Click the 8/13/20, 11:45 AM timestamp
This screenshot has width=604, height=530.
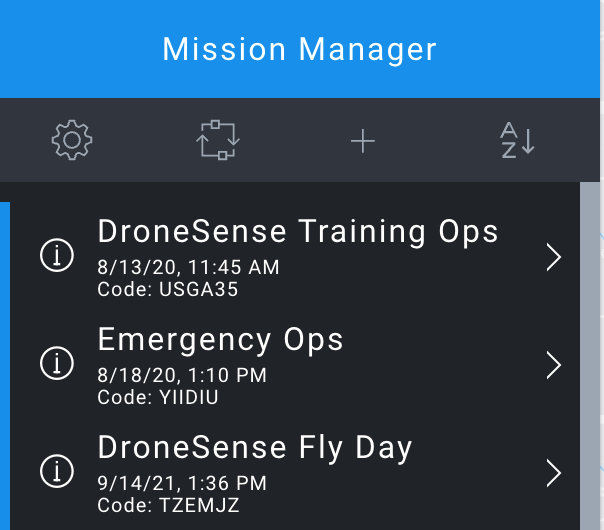(188, 267)
